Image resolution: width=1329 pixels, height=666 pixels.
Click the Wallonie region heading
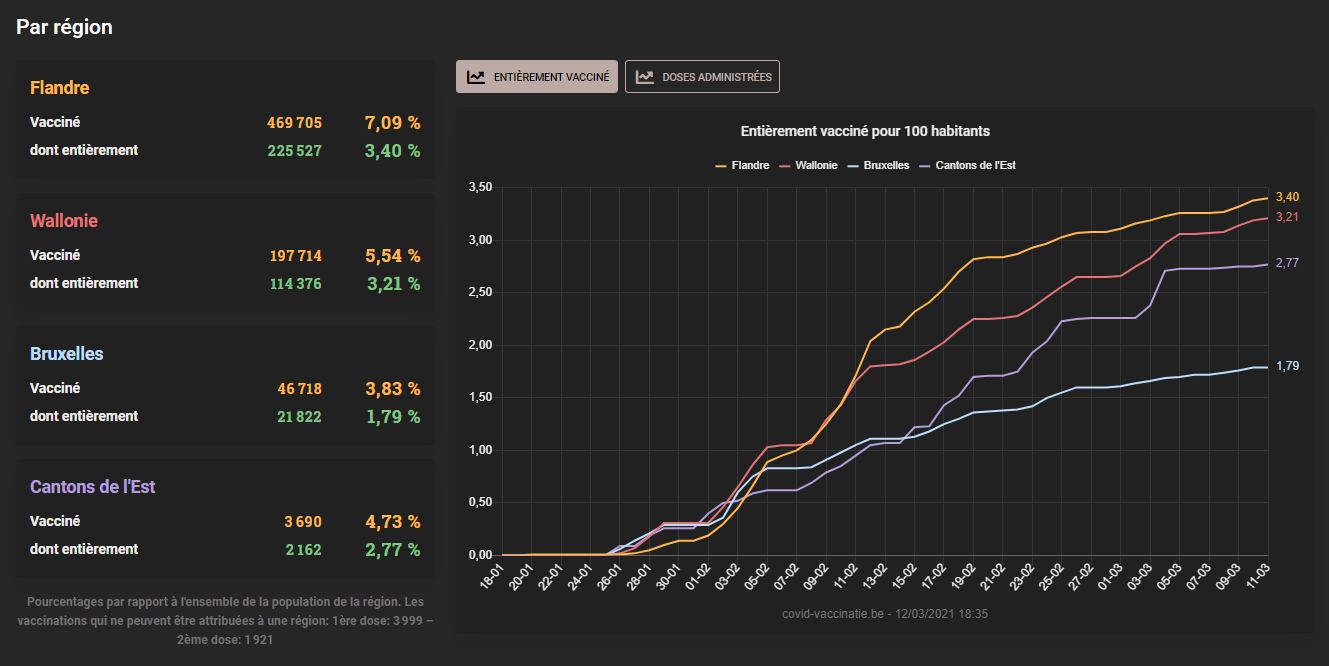point(64,221)
